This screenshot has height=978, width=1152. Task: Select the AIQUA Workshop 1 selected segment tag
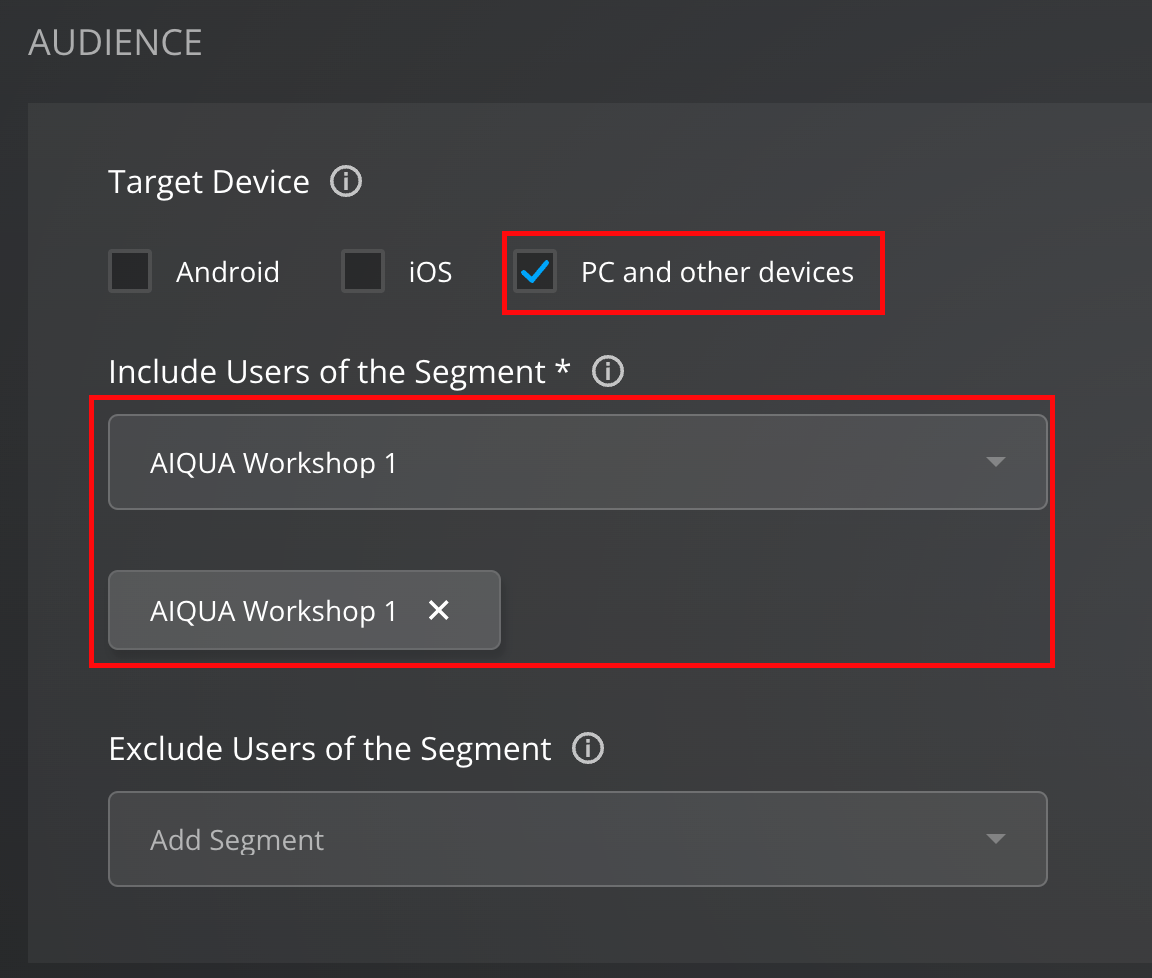click(x=273, y=611)
